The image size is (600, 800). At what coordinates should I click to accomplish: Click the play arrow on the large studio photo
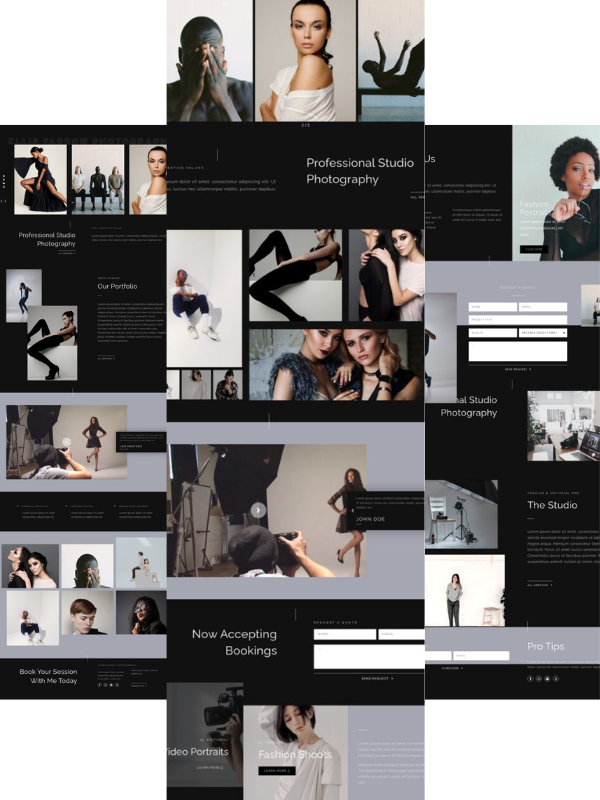point(258,510)
